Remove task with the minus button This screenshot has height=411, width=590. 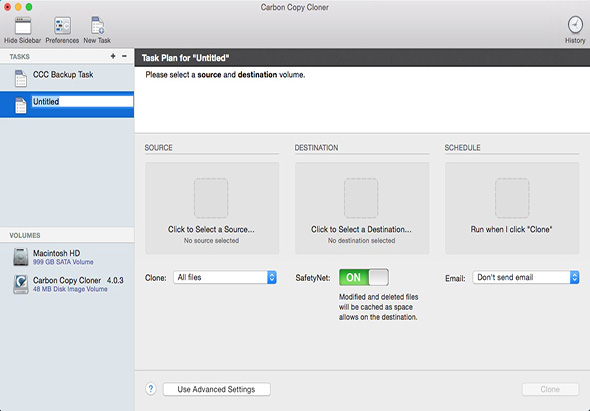(124, 56)
